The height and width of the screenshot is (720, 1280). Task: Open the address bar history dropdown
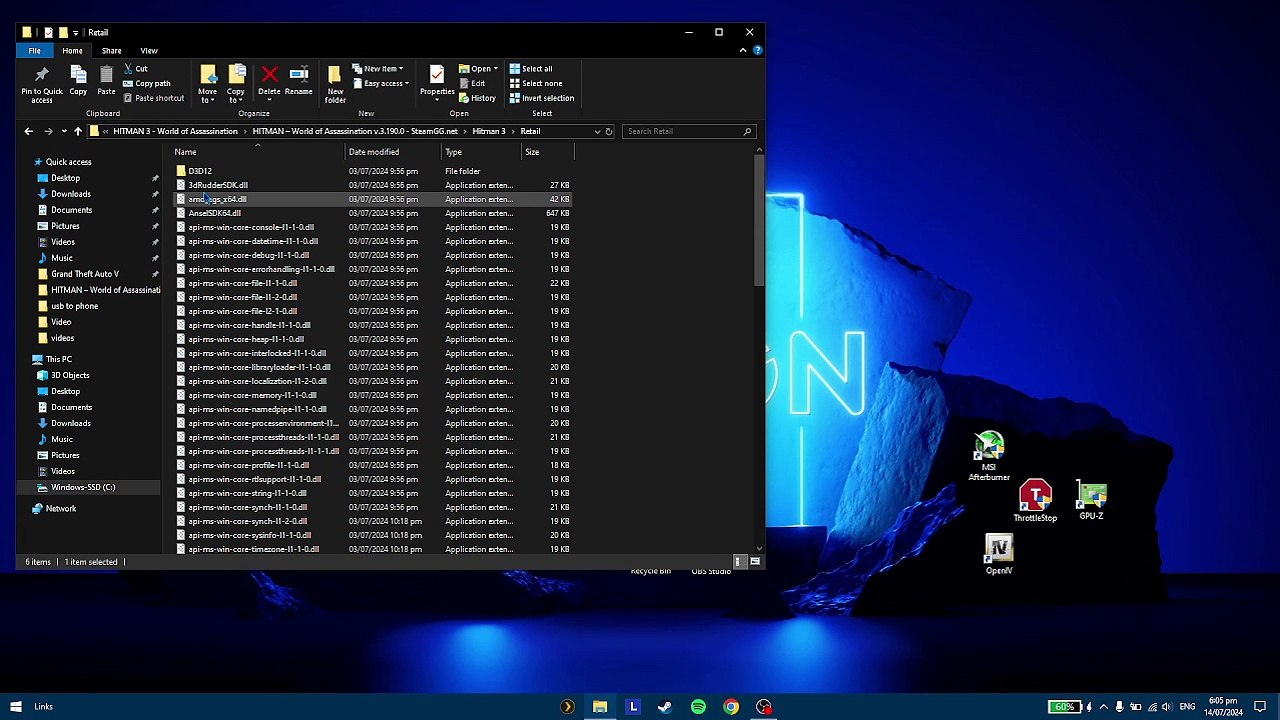click(x=597, y=131)
